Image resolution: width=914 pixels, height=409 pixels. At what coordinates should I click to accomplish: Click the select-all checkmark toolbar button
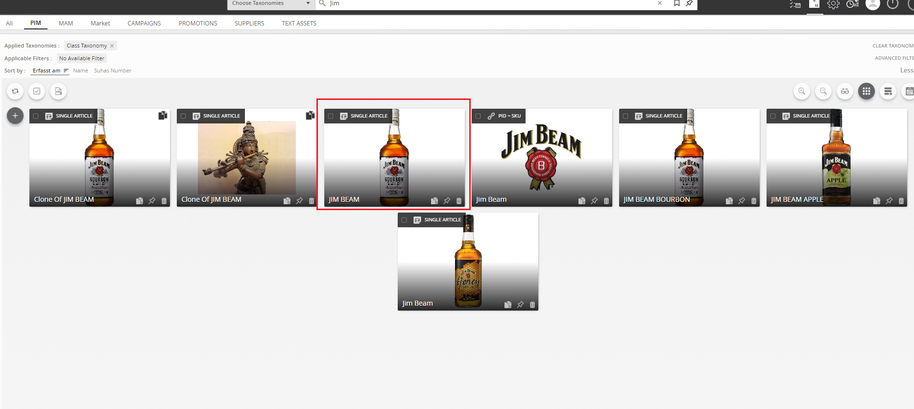37,91
